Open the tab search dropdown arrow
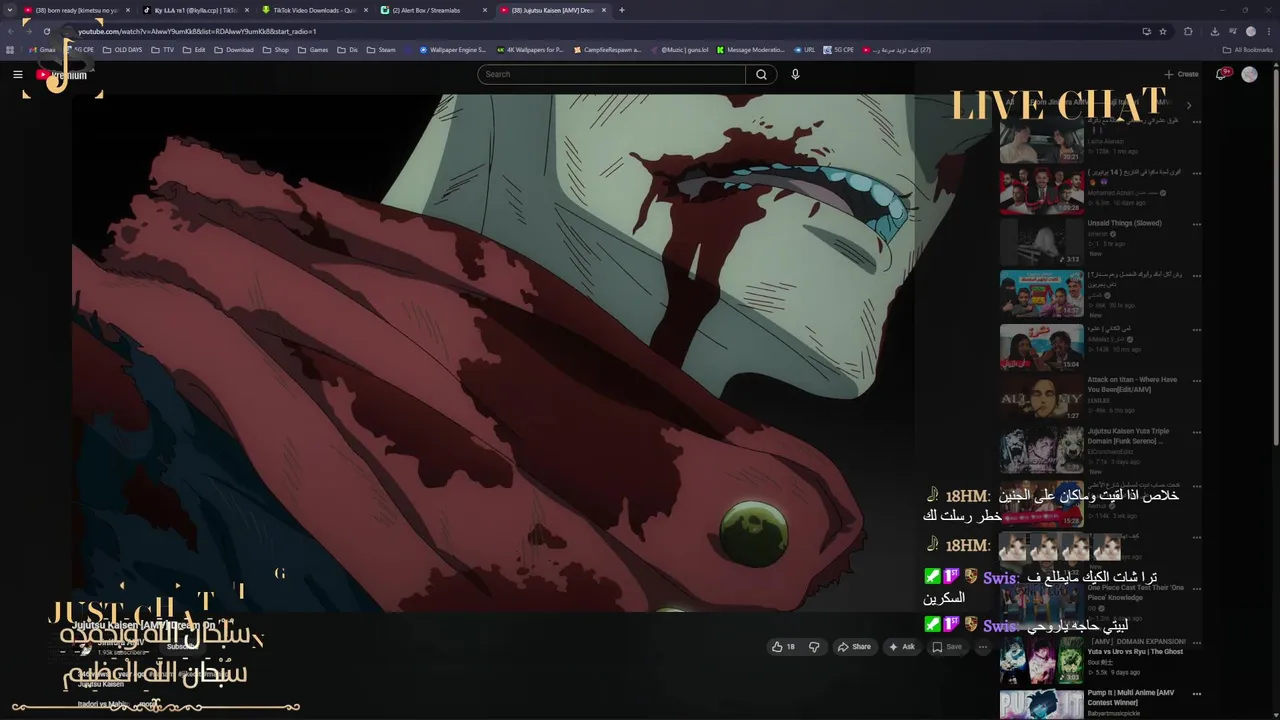 (x=10, y=10)
